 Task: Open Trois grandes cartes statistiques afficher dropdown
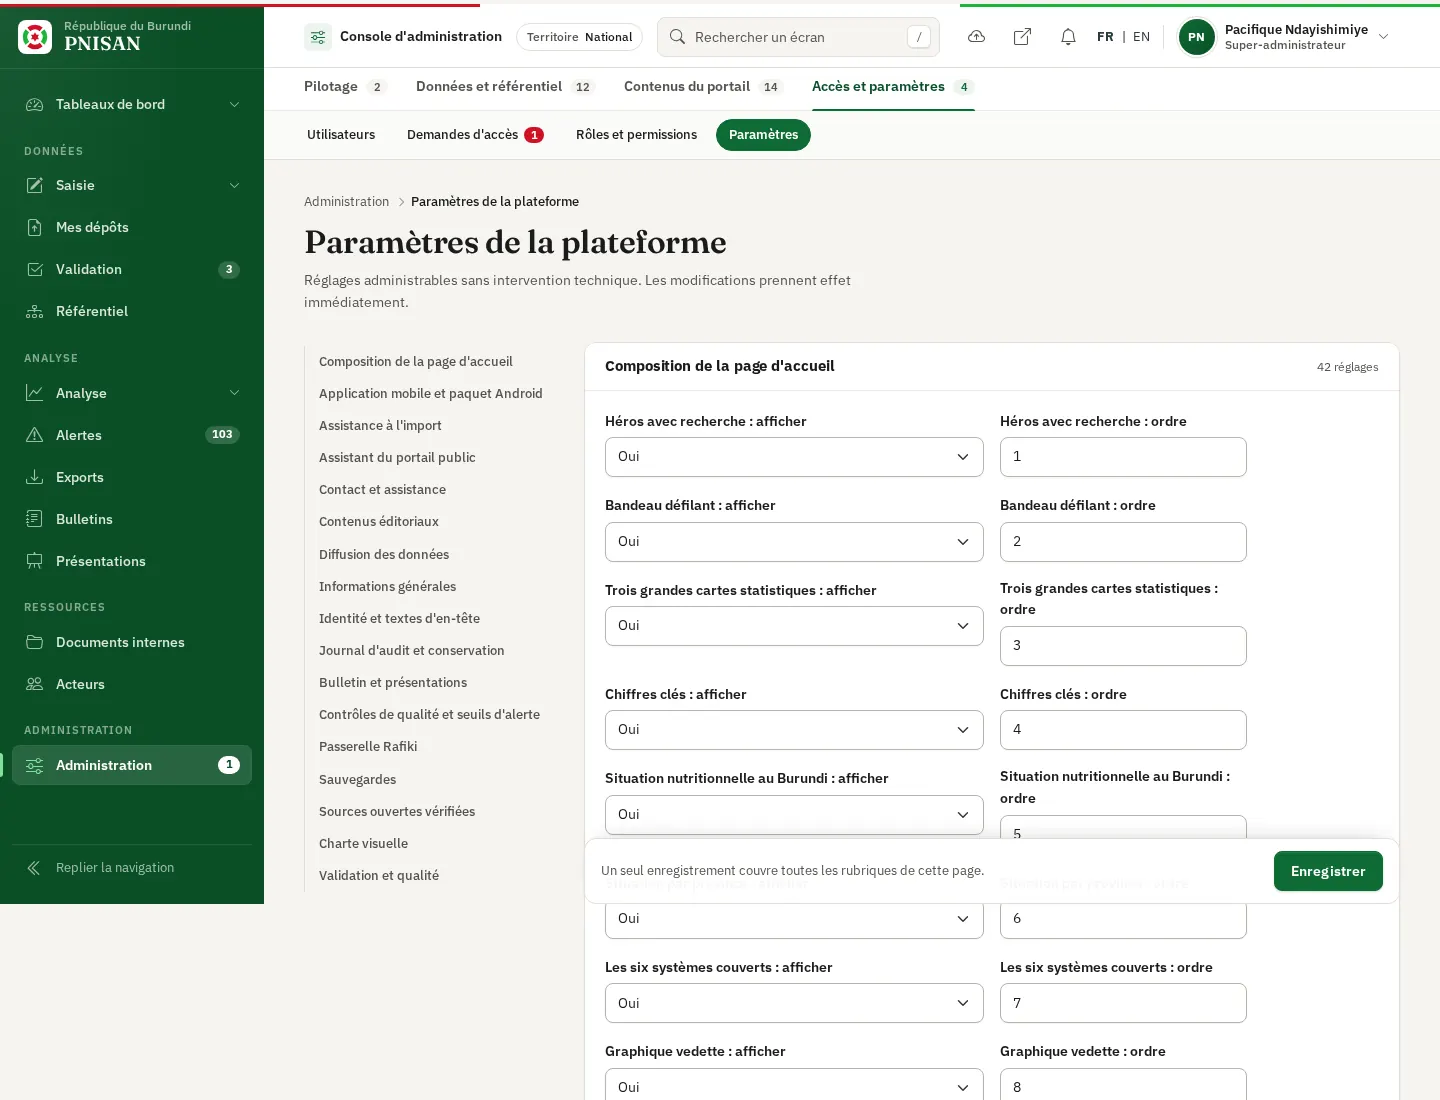point(794,626)
